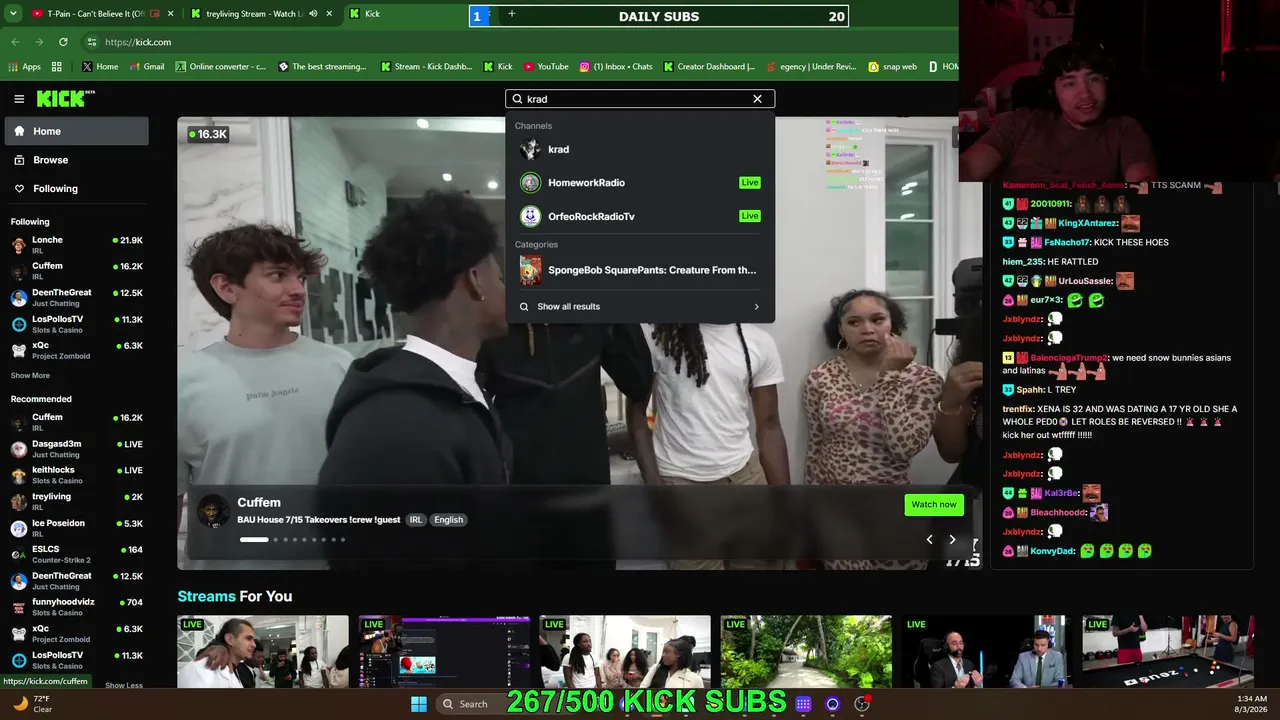The width and height of the screenshot is (1280, 720).
Task: Expand the Following list with Show More
Action: click(30, 376)
